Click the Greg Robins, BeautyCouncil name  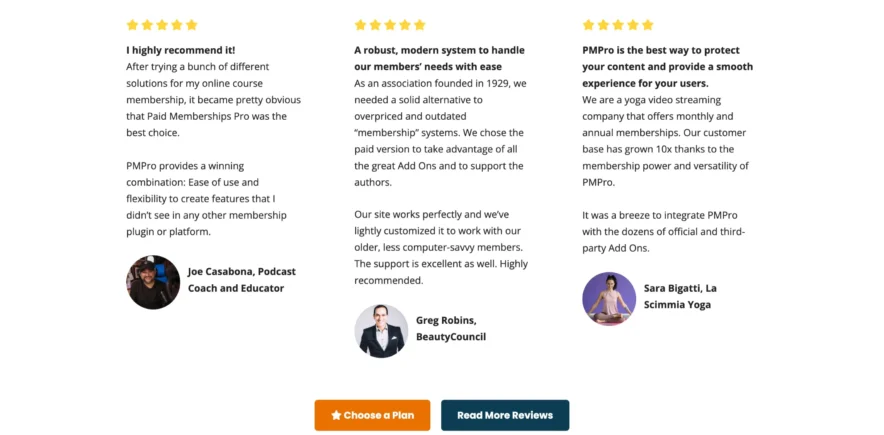(450, 328)
